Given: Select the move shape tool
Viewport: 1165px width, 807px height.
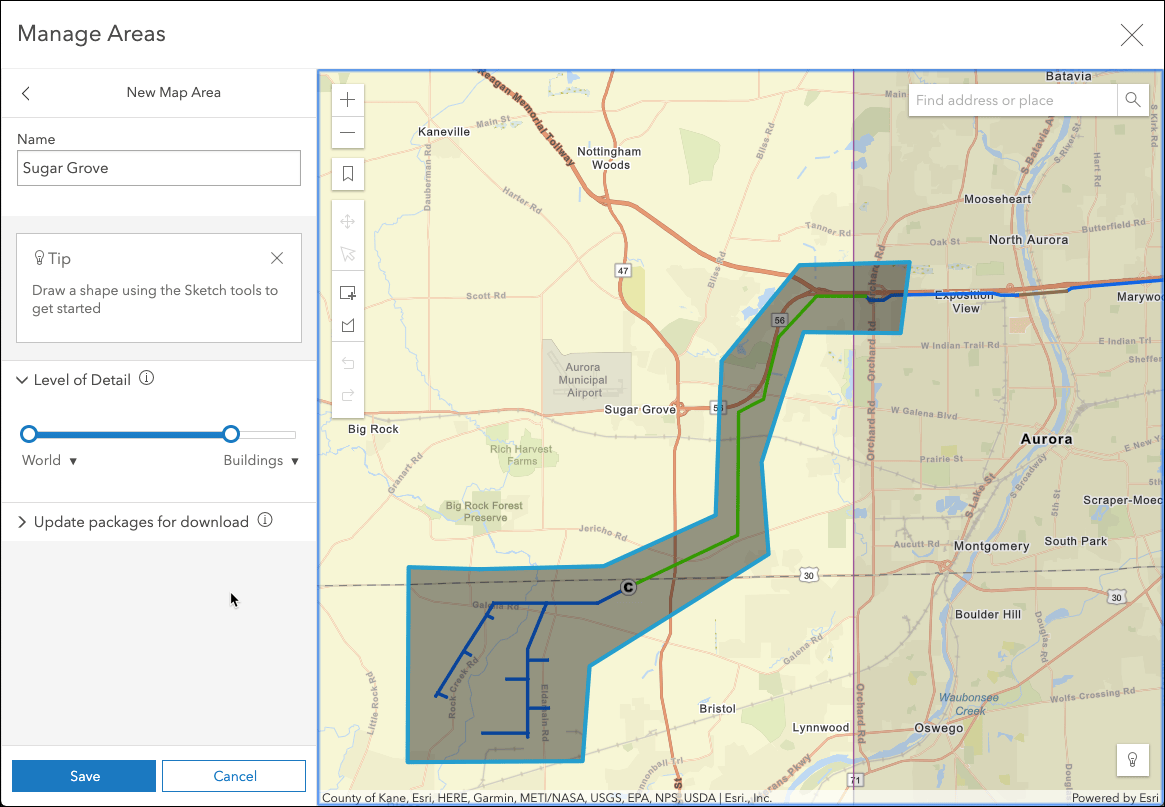Looking at the screenshot, I should [347, 220].
